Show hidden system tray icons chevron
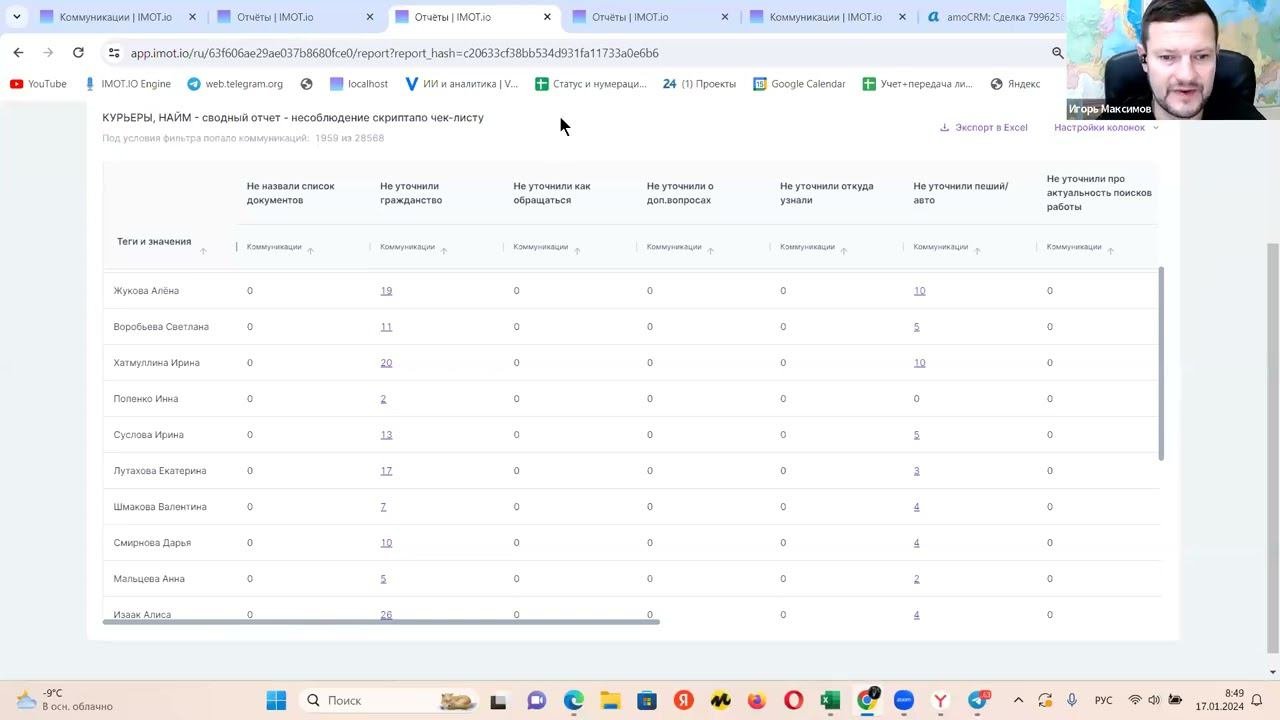Image resolution: width=1280 pixels, height=720 pixels. coord(1018,700)
